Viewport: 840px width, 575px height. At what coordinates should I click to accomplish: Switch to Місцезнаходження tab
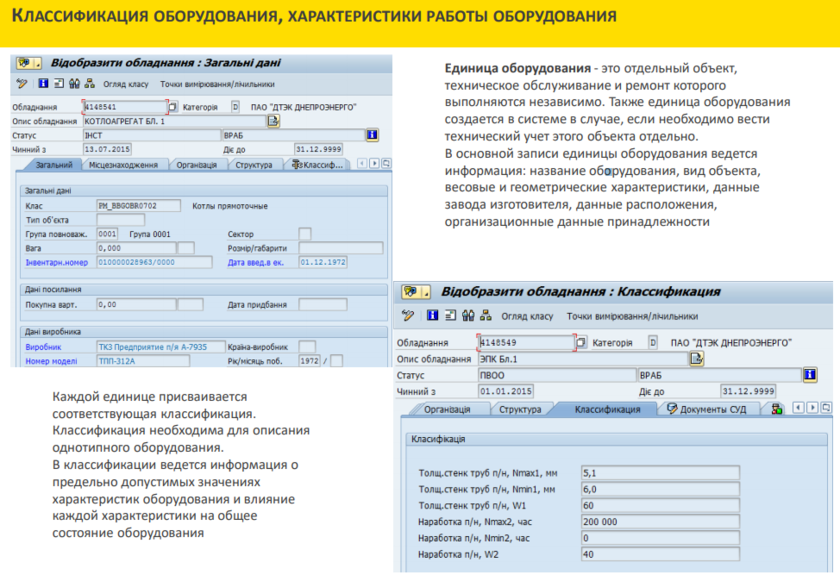[122, 164]
